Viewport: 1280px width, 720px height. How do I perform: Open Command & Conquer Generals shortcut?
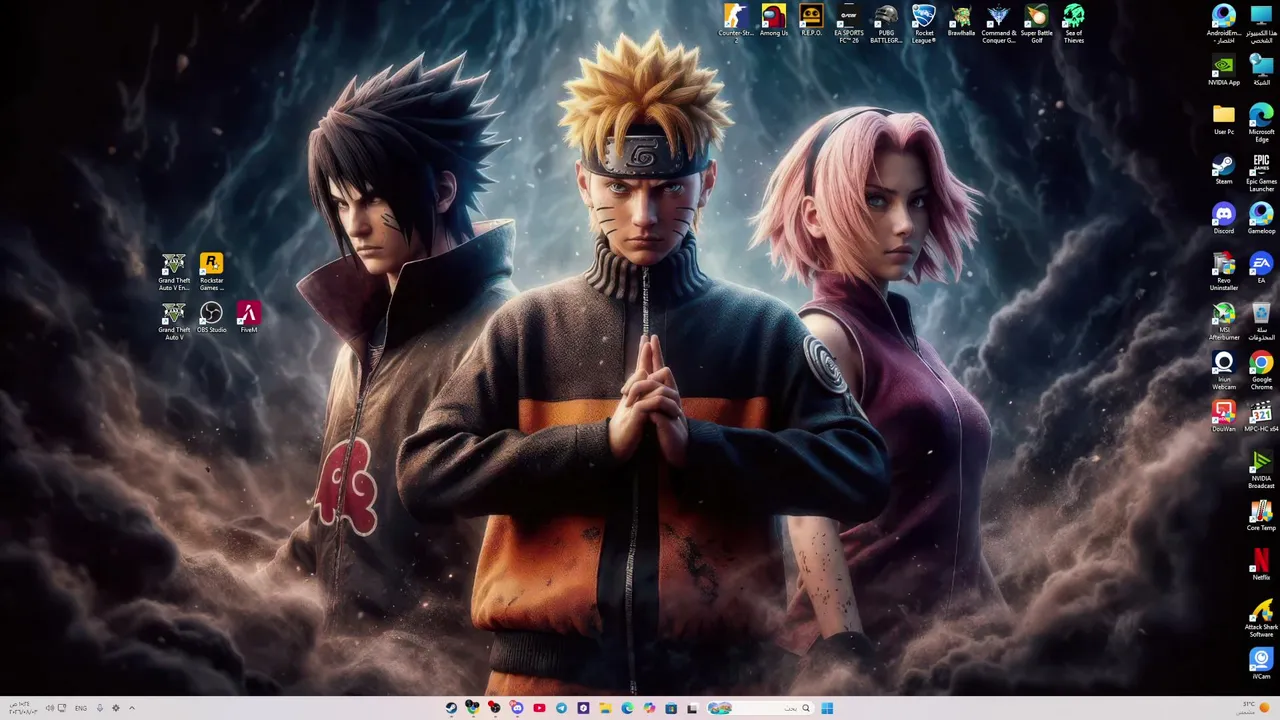pos(998,23)
